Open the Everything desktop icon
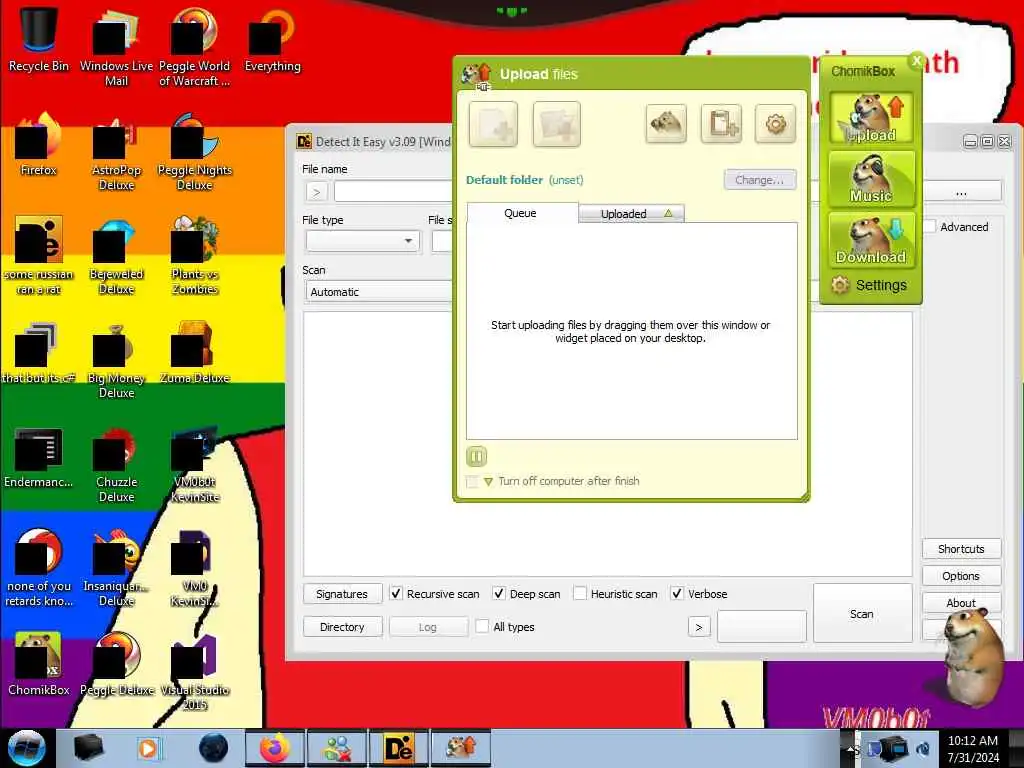1024x768 pixels. click(272, 40)
